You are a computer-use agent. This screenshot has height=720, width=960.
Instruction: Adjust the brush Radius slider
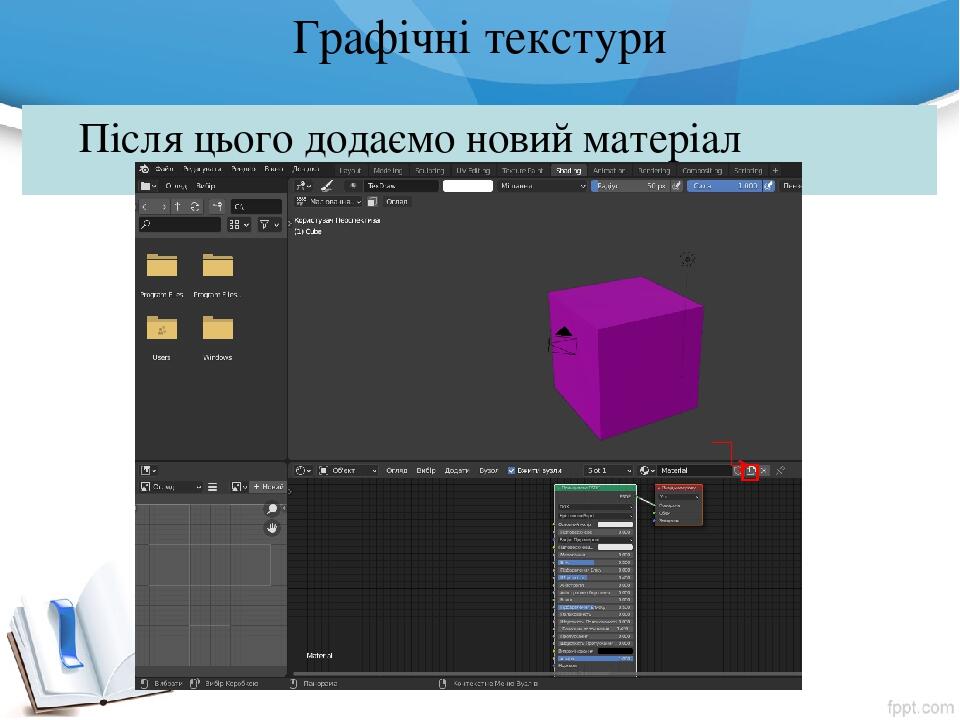click(630, 186)
